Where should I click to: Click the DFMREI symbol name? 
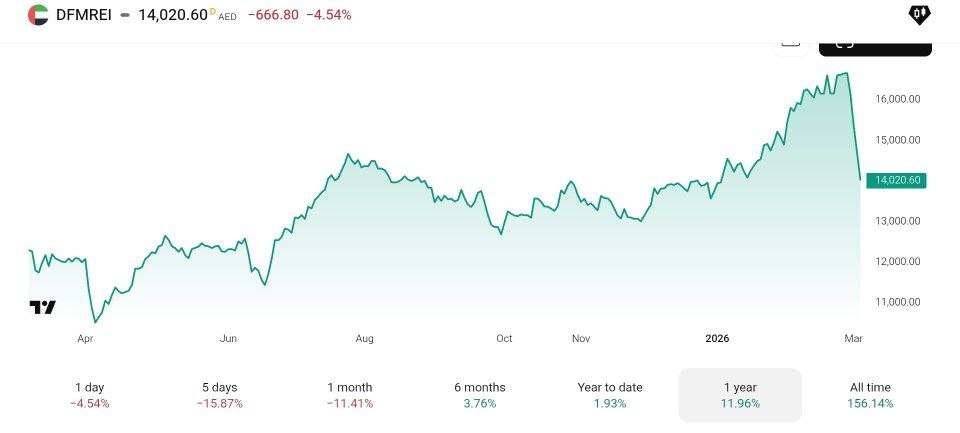click(84, 15)
